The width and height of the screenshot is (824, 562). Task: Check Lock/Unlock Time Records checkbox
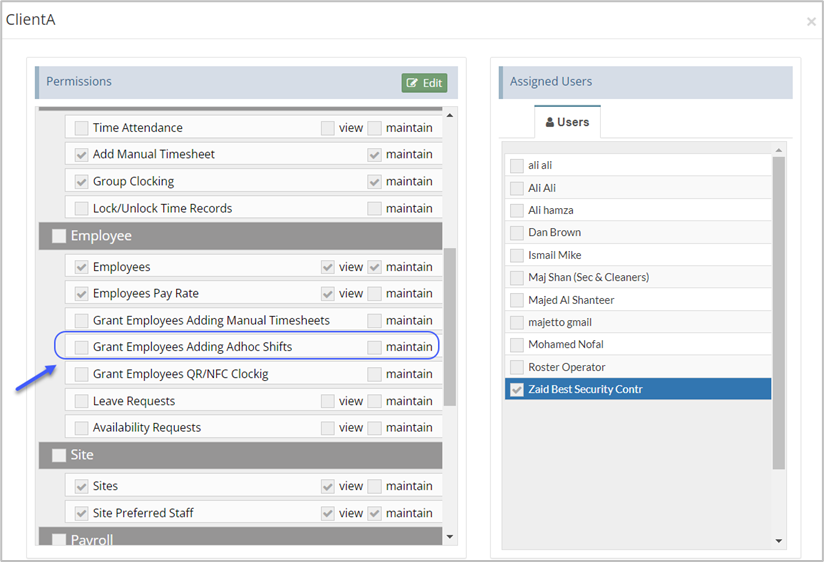pyautogui.click(x=81, y=208)
